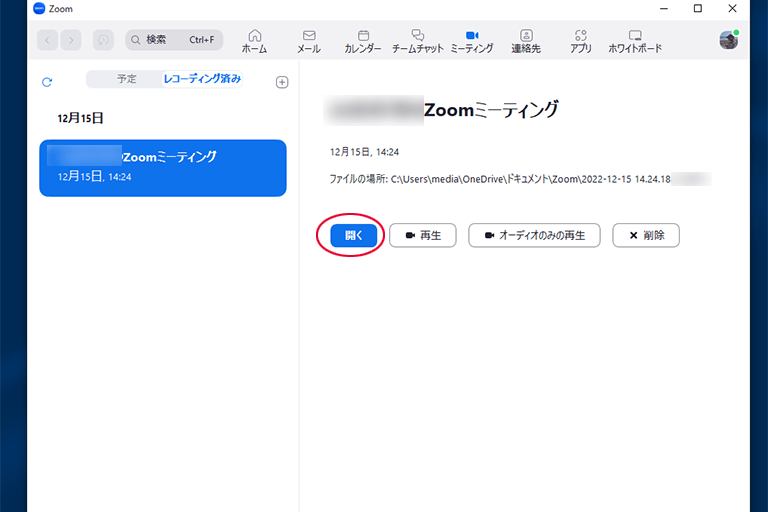Open the メール (Mail) tab

309,41
